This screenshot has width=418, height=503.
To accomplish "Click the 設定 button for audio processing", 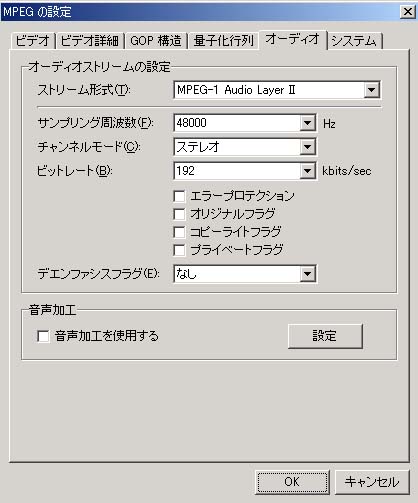I will pos(325,336).
